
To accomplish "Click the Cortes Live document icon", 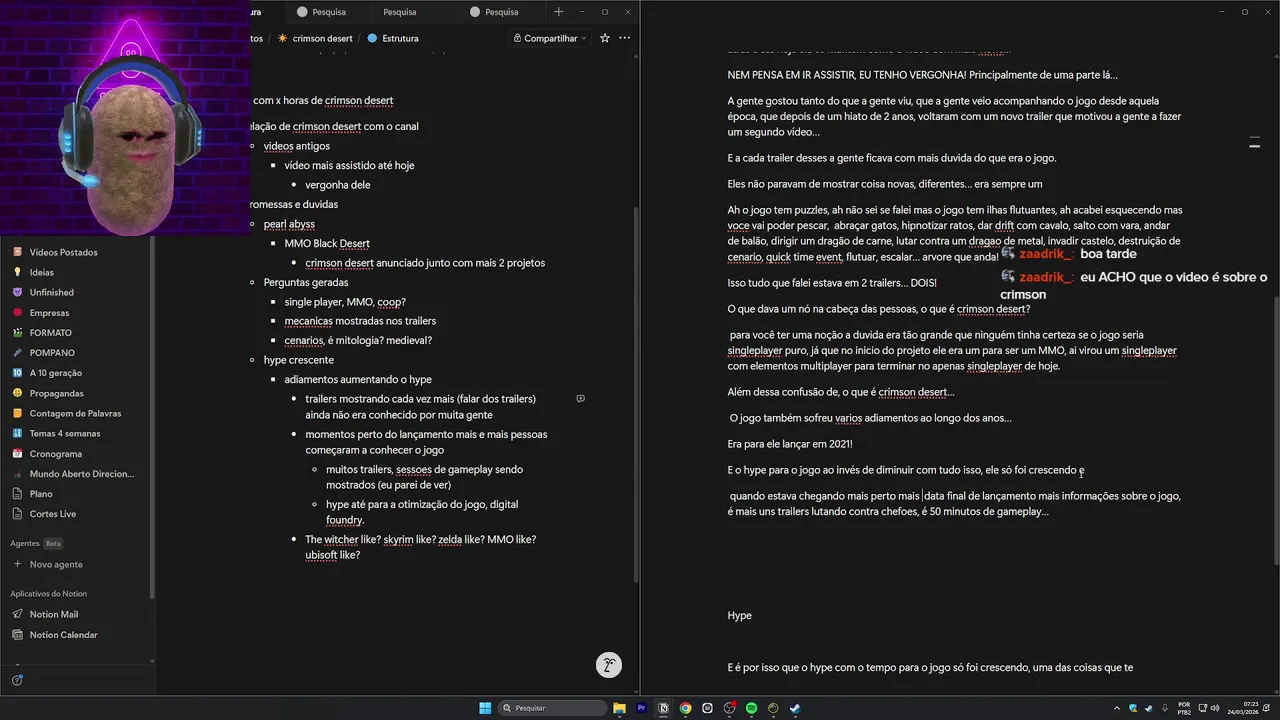I will click(x=17, y=513).
